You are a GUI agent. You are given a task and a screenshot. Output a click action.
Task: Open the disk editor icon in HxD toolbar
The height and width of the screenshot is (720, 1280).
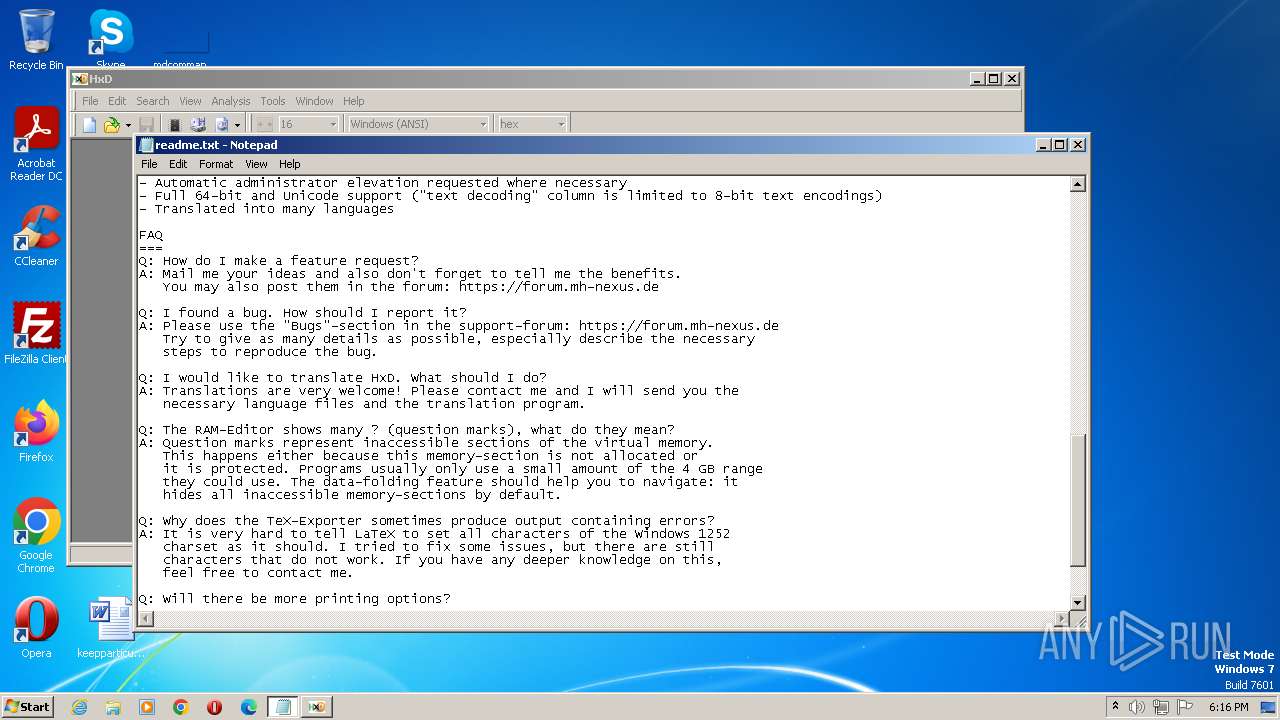197,124
